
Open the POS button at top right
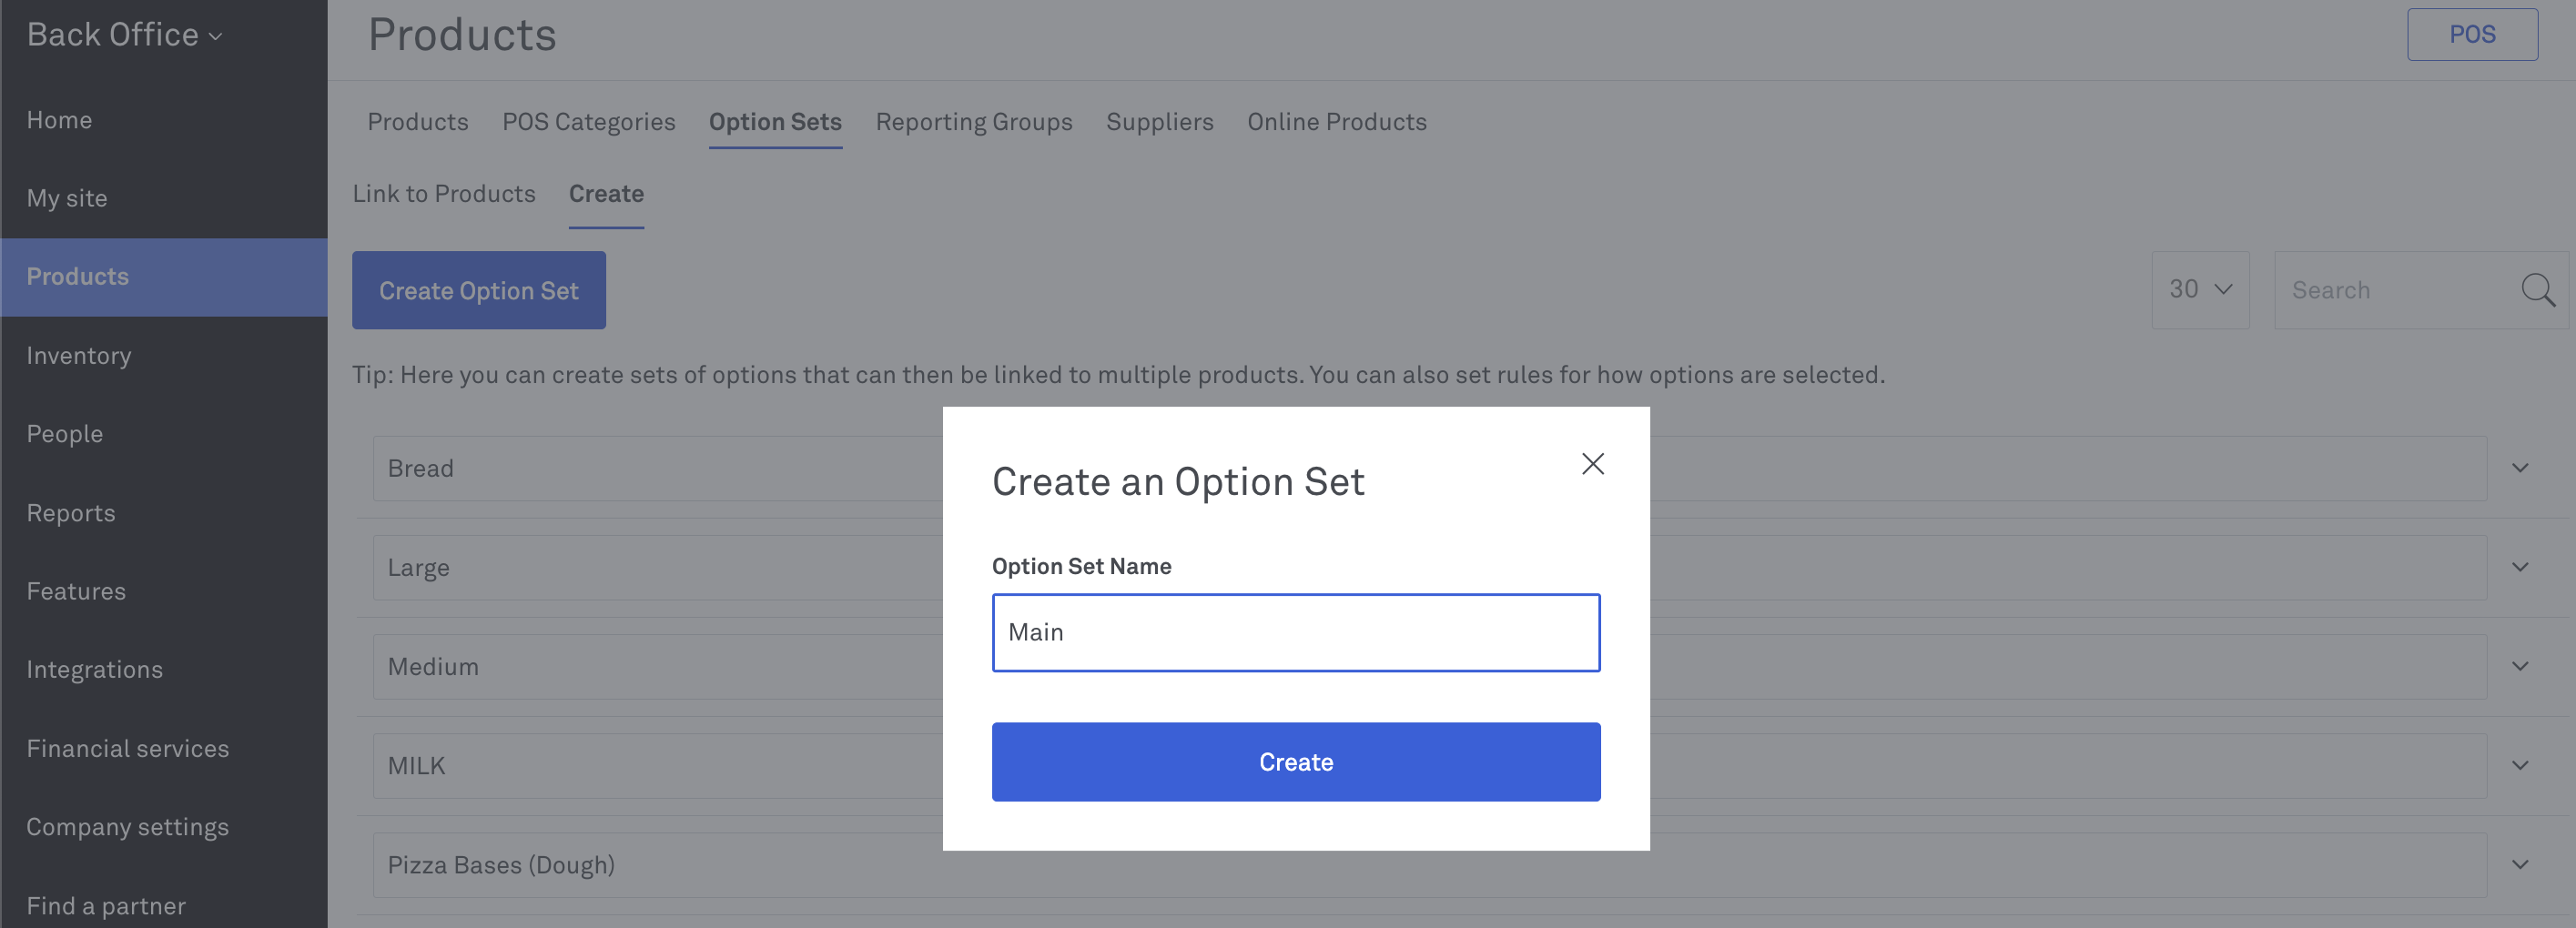pyautogui.click(x=2471, y=34)
